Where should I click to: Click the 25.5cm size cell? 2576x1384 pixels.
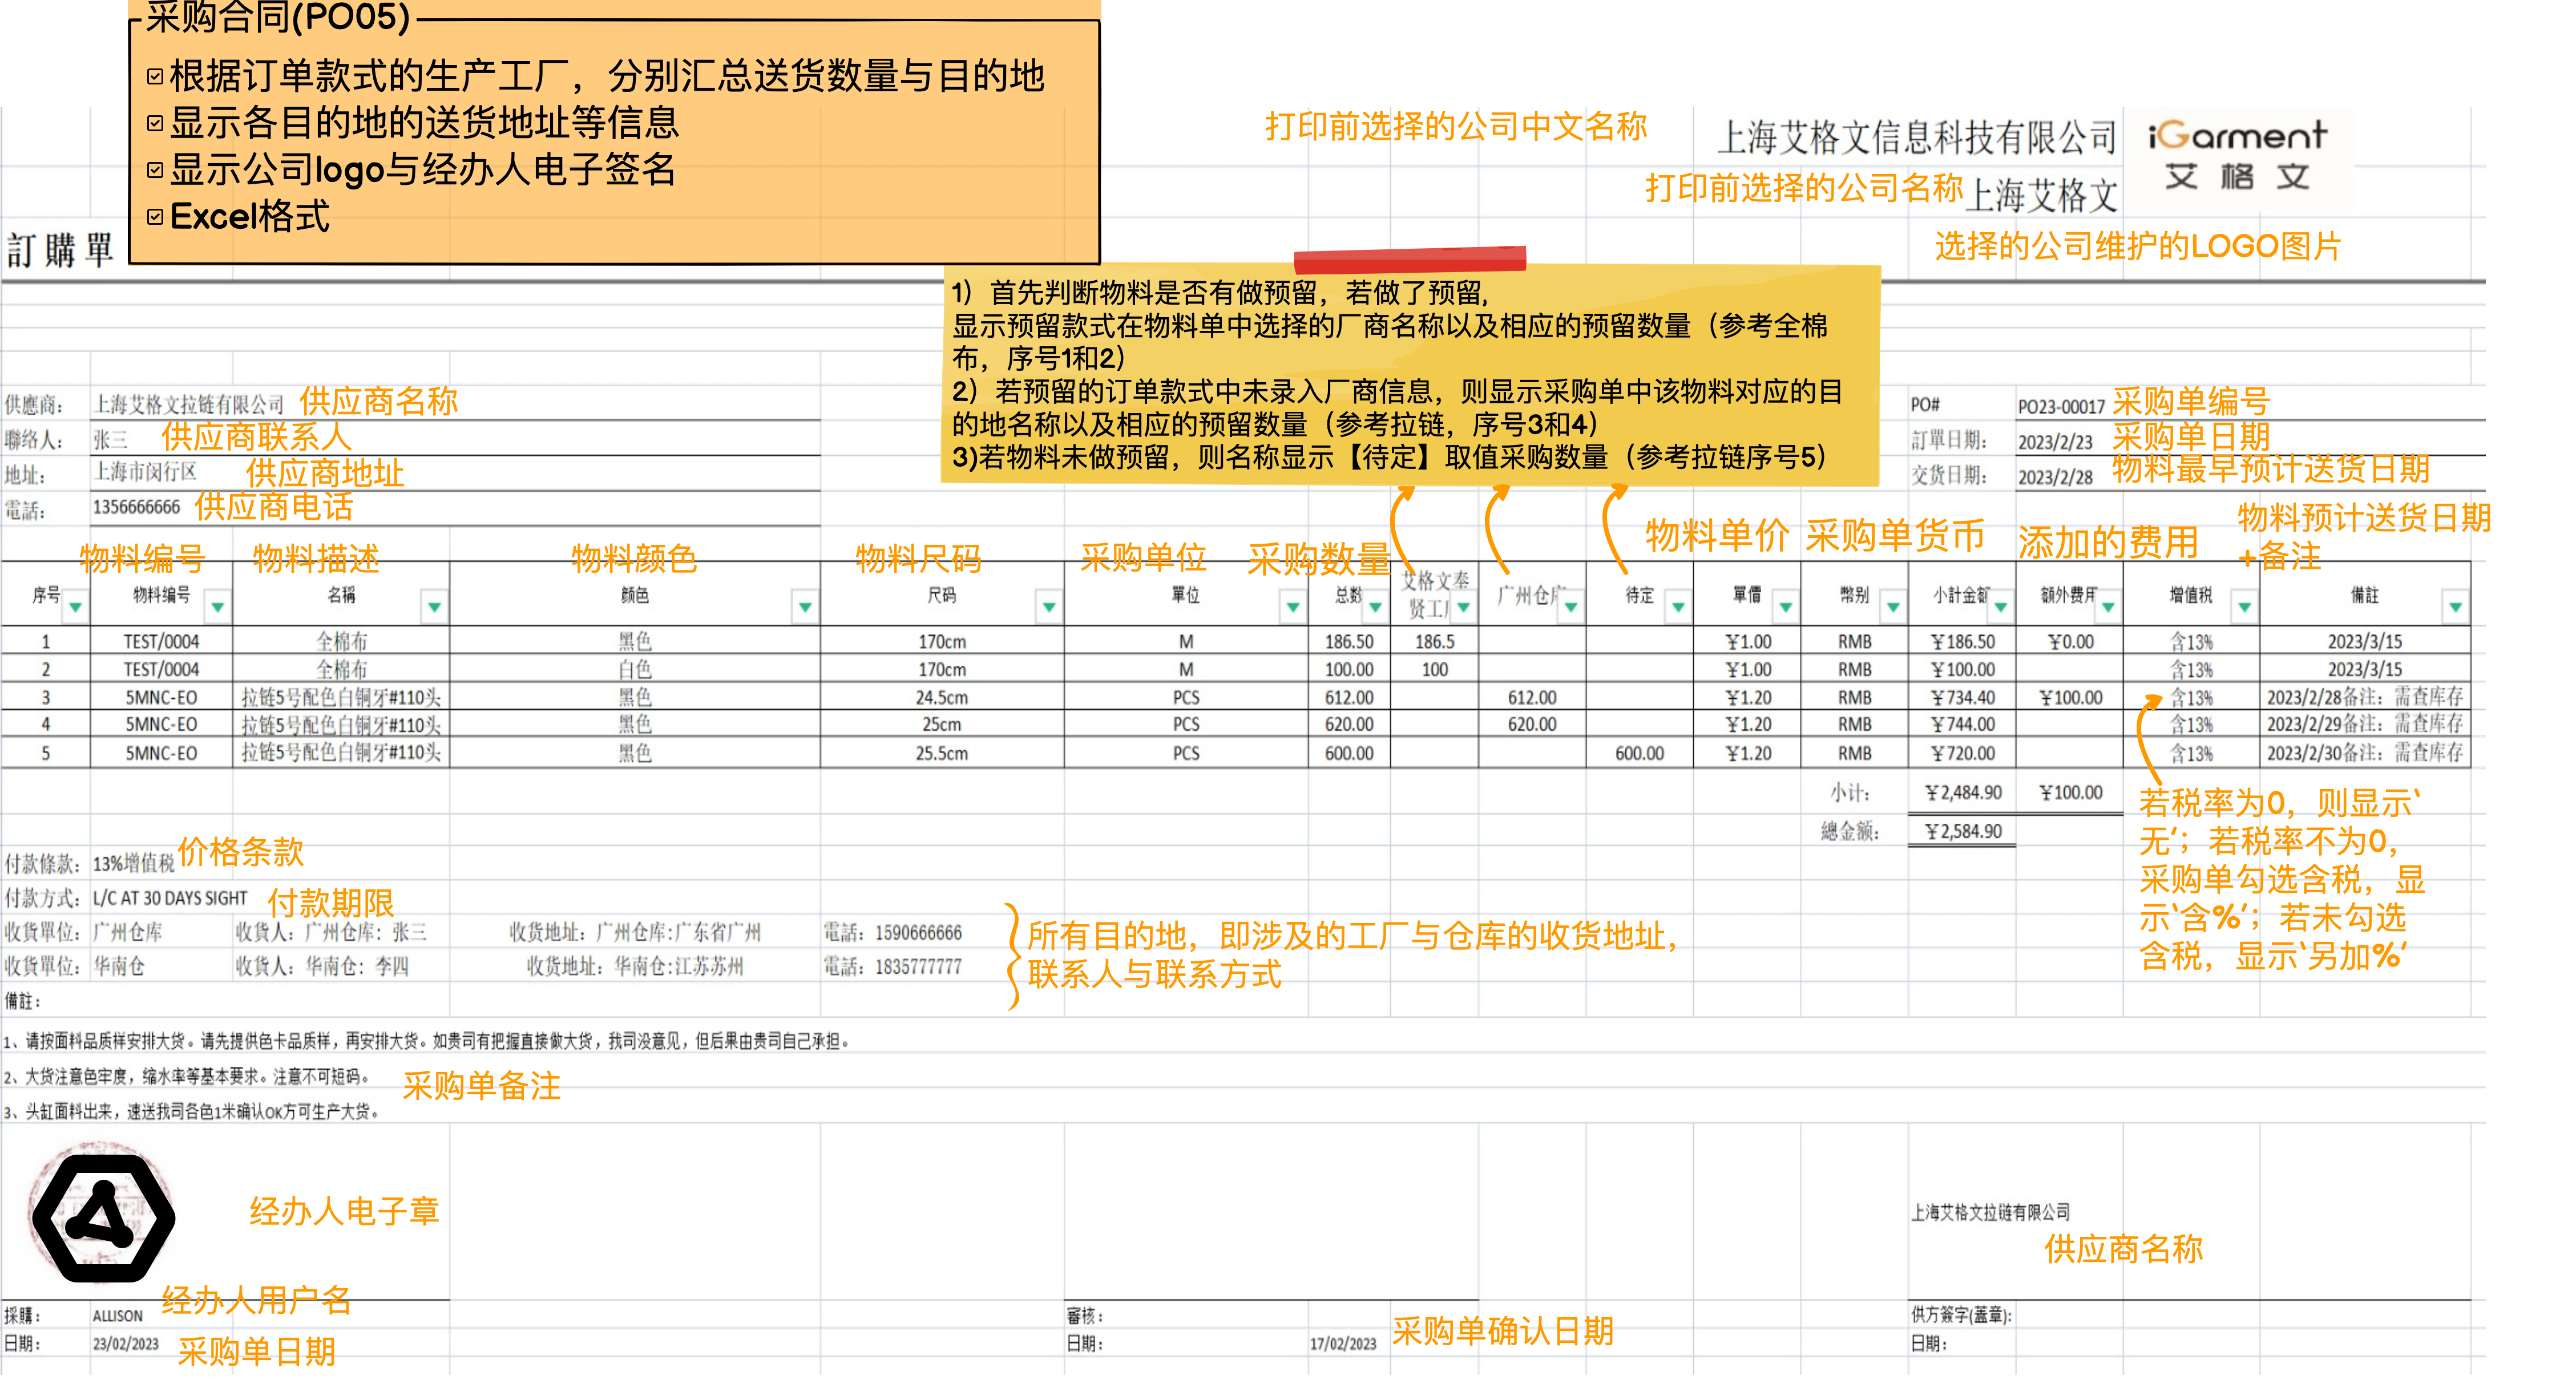click(942, 754)
